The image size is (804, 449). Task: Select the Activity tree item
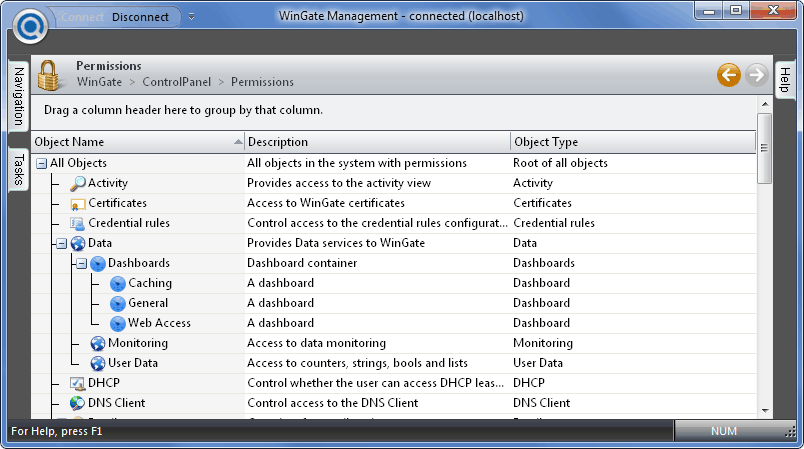(x=108, y=183)
